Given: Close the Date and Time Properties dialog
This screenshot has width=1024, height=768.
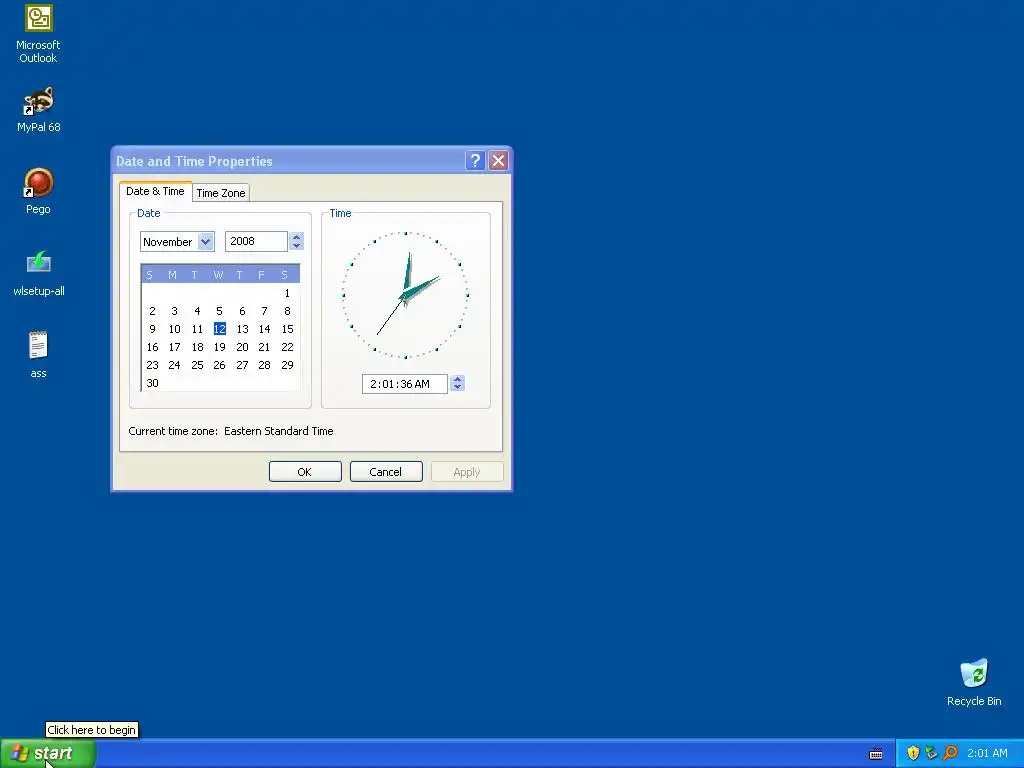Looking at the screenshot, I should [x=498, y=161].
